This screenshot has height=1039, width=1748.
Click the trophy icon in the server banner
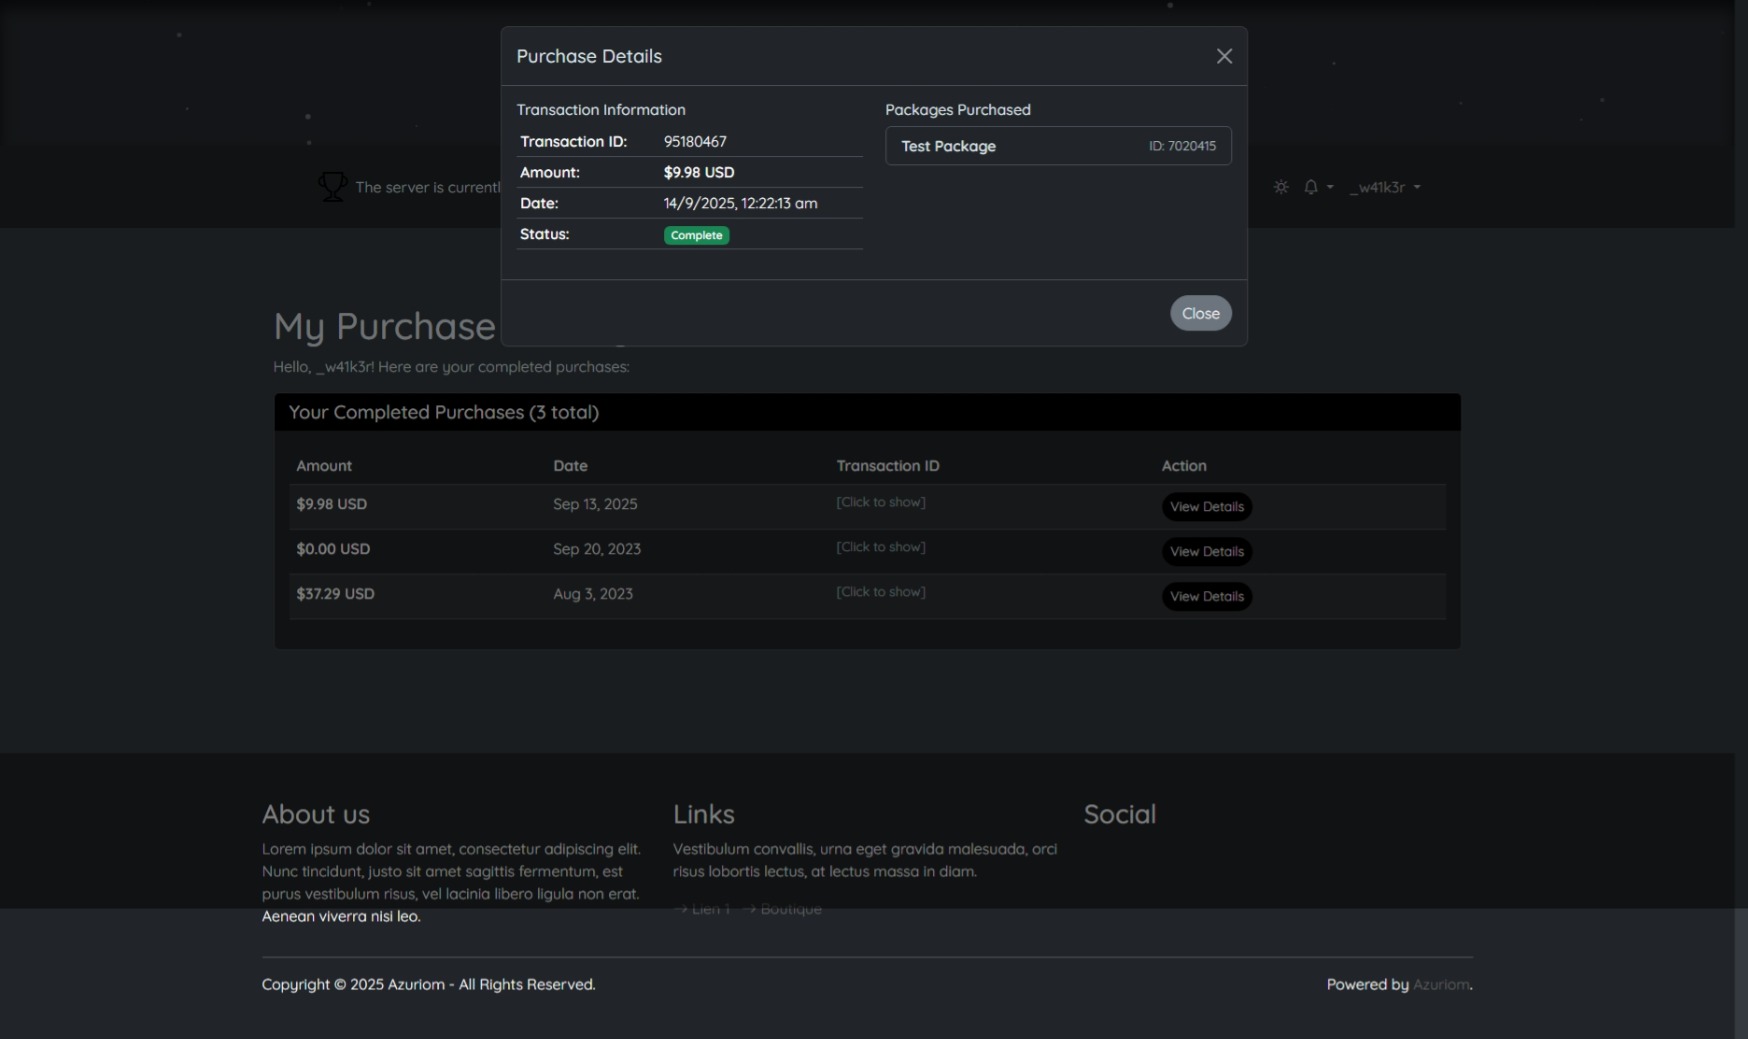click(x=332, y=186)
